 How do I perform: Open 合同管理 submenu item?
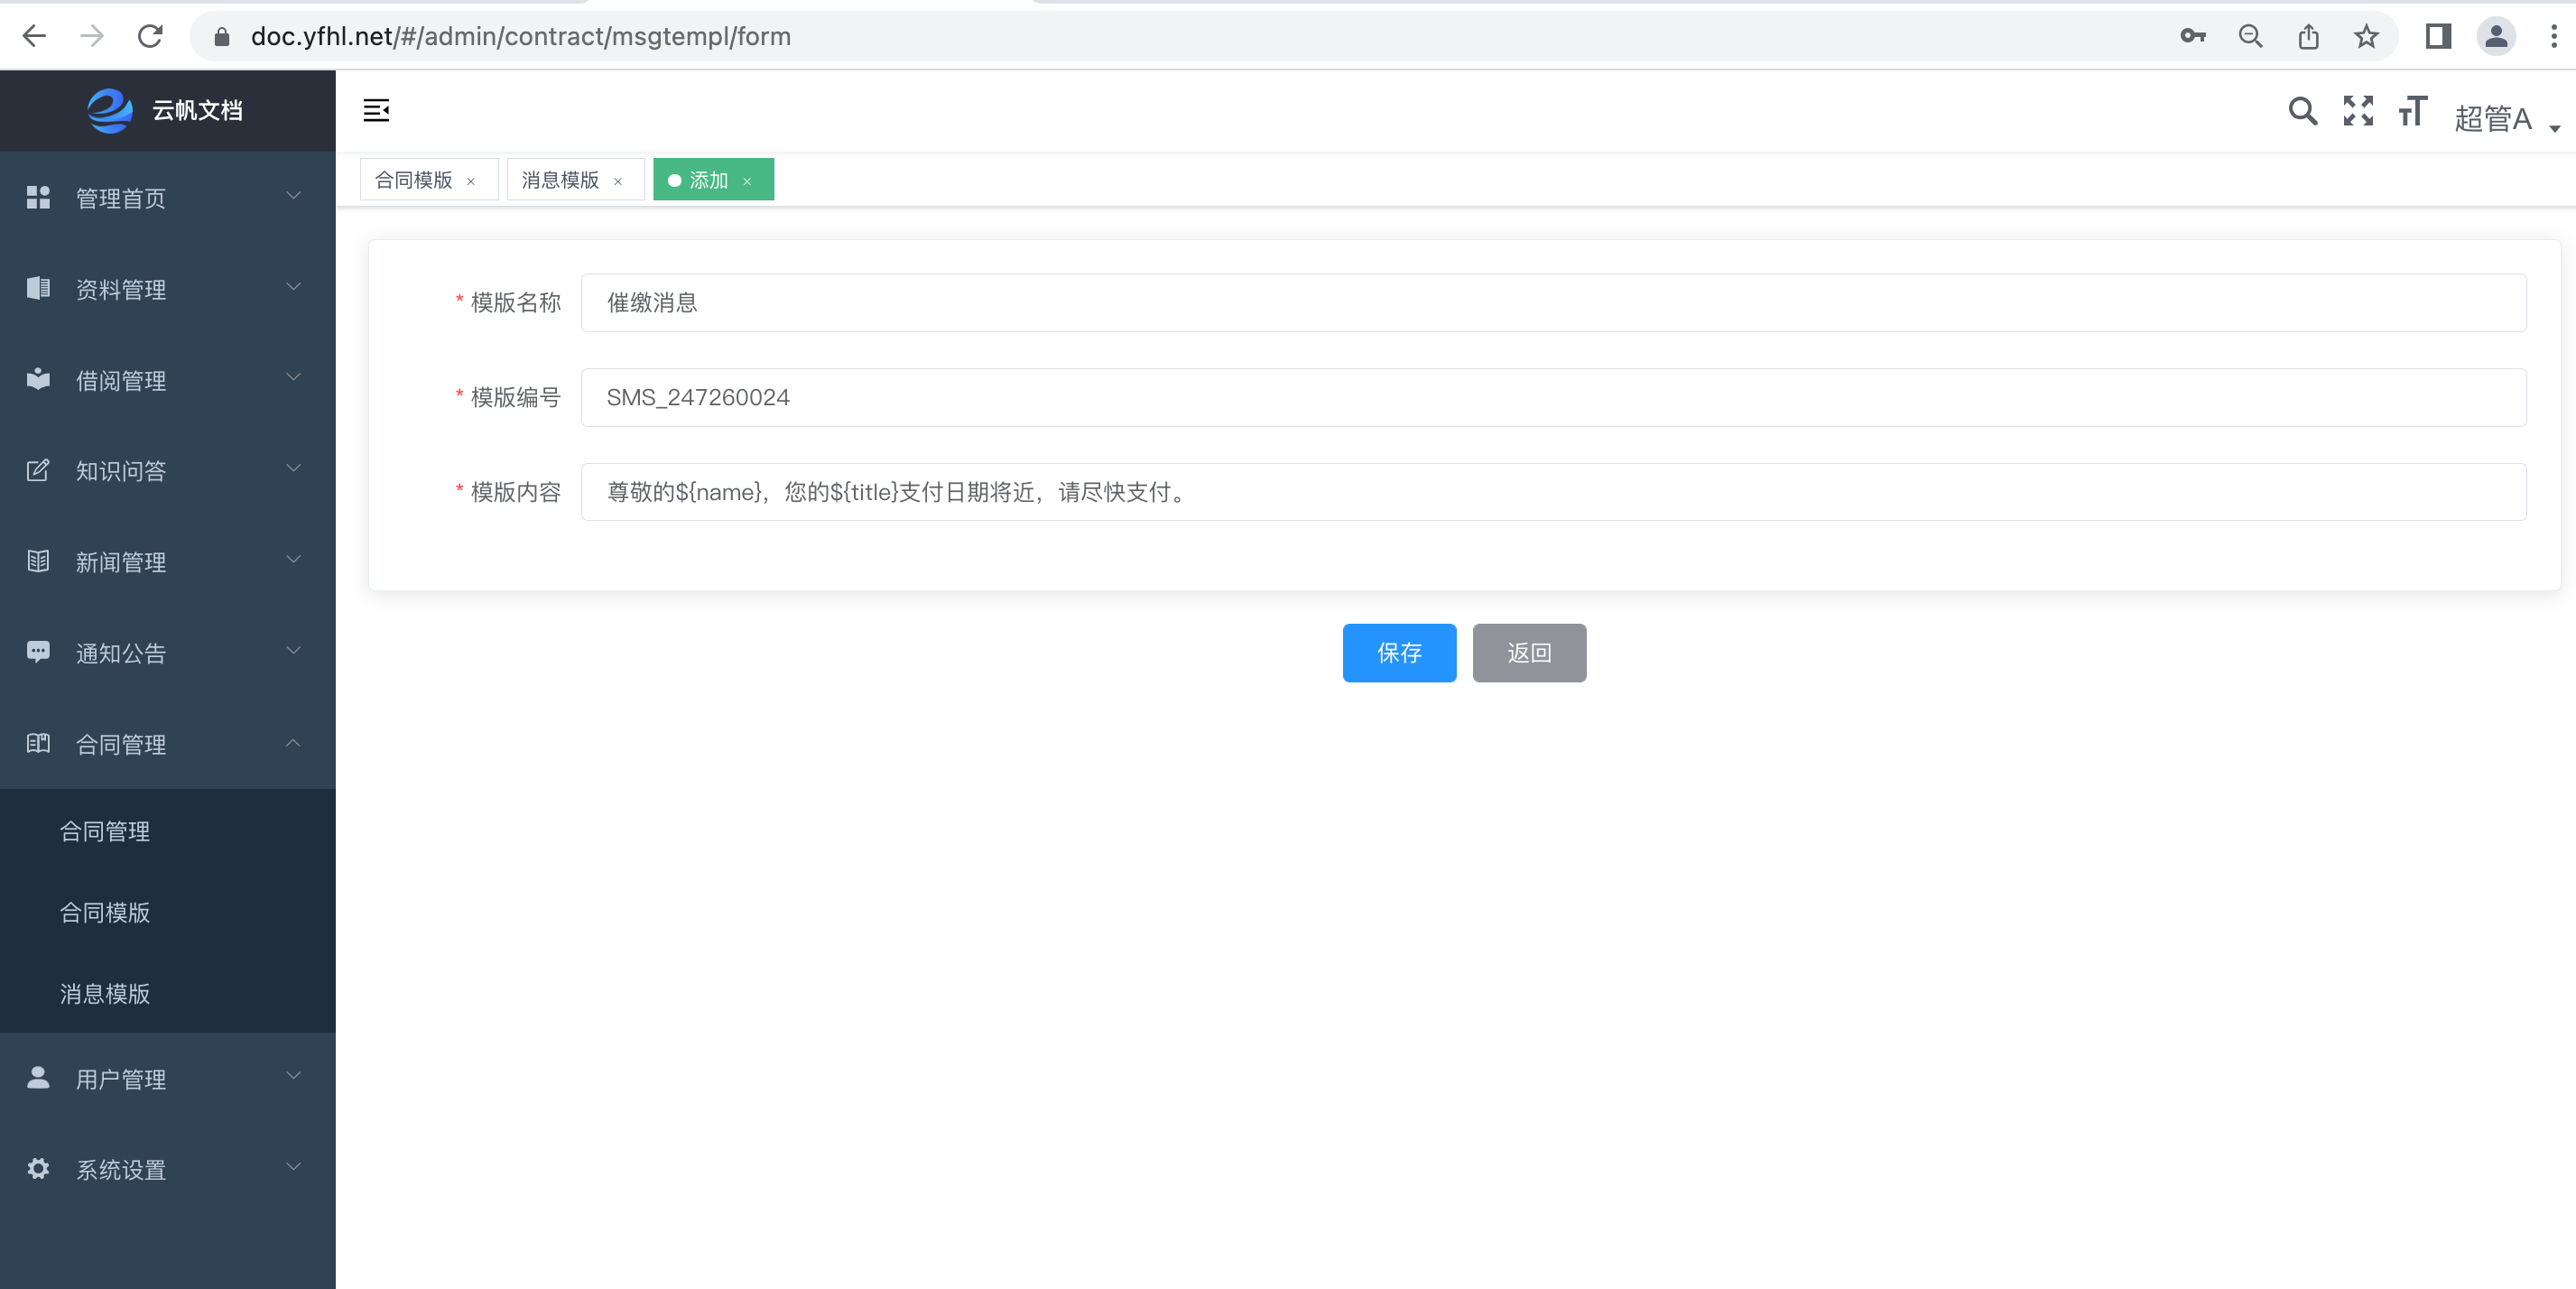pyautogui.click(x=168, y=831)
